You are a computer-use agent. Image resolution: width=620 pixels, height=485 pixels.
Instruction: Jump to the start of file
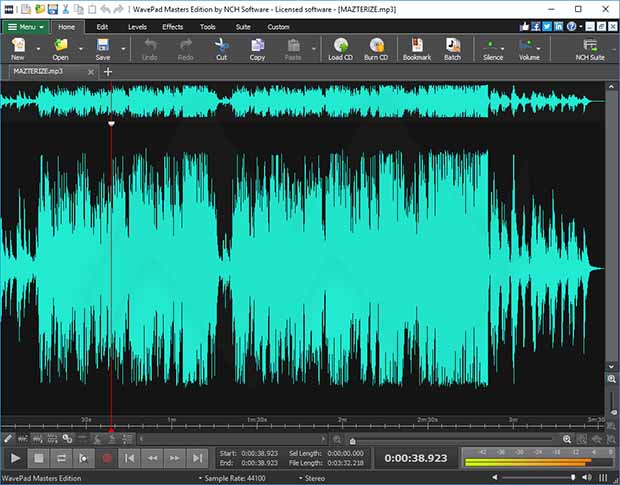click(x=129, y=458)
